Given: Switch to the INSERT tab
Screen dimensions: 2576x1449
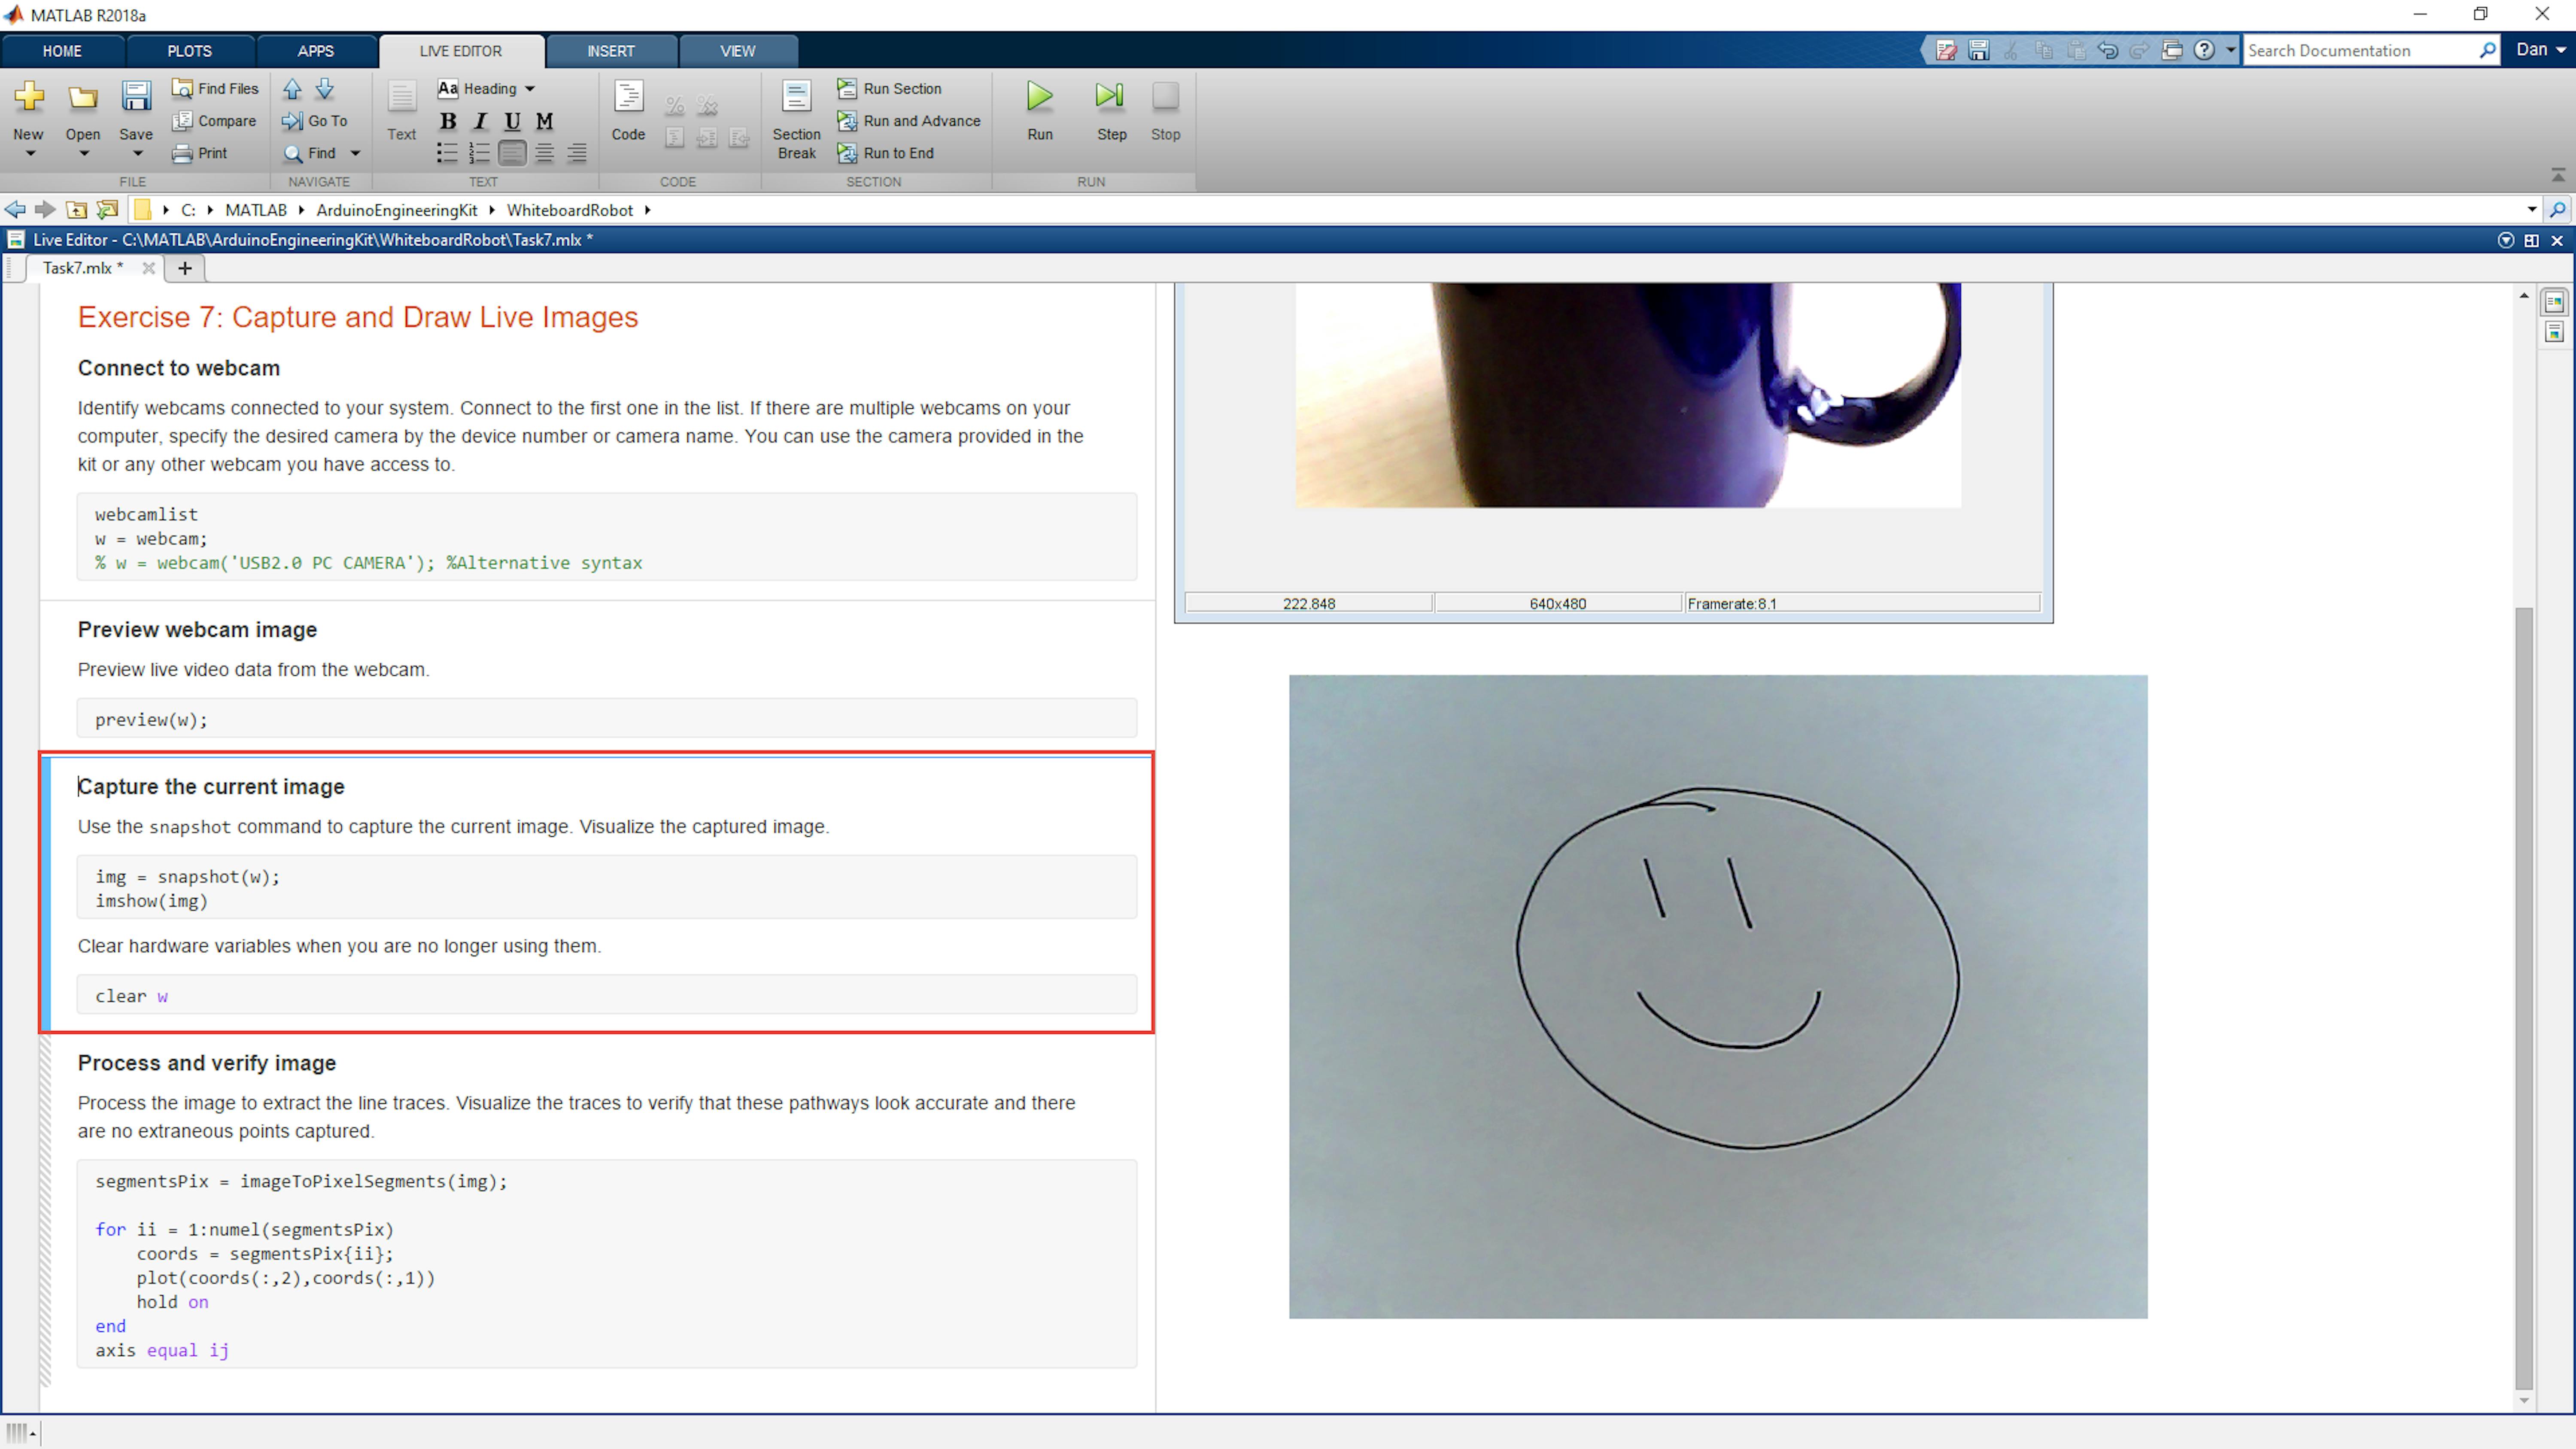Looking at the screenshot, I should [610, 51].
